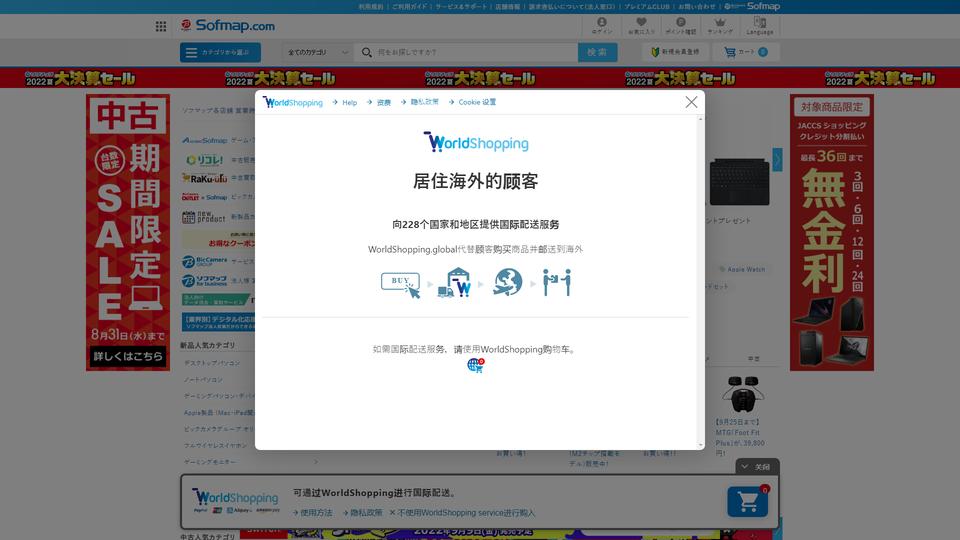Open the blue WorldShopping cart button

coord(748,501)
